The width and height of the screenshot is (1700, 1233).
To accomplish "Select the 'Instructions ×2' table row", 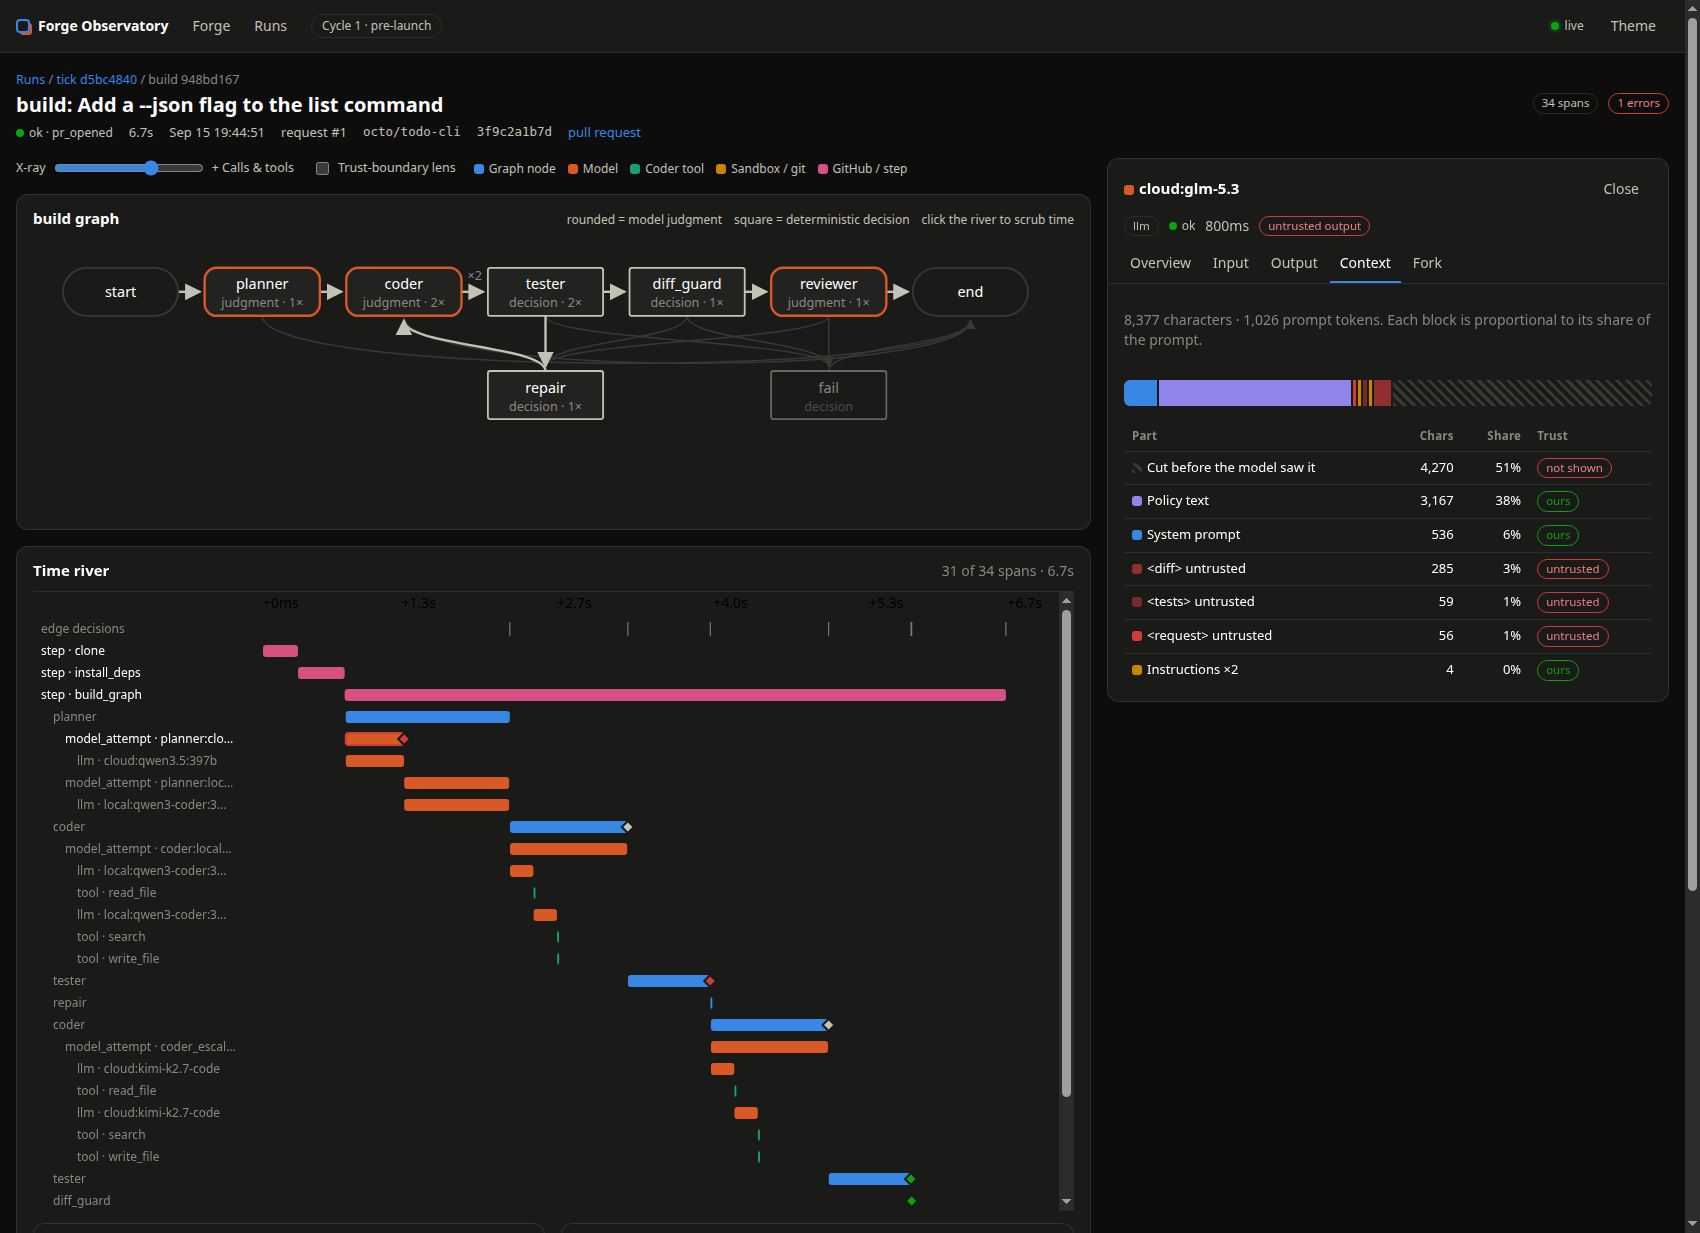I will 1388,670.
